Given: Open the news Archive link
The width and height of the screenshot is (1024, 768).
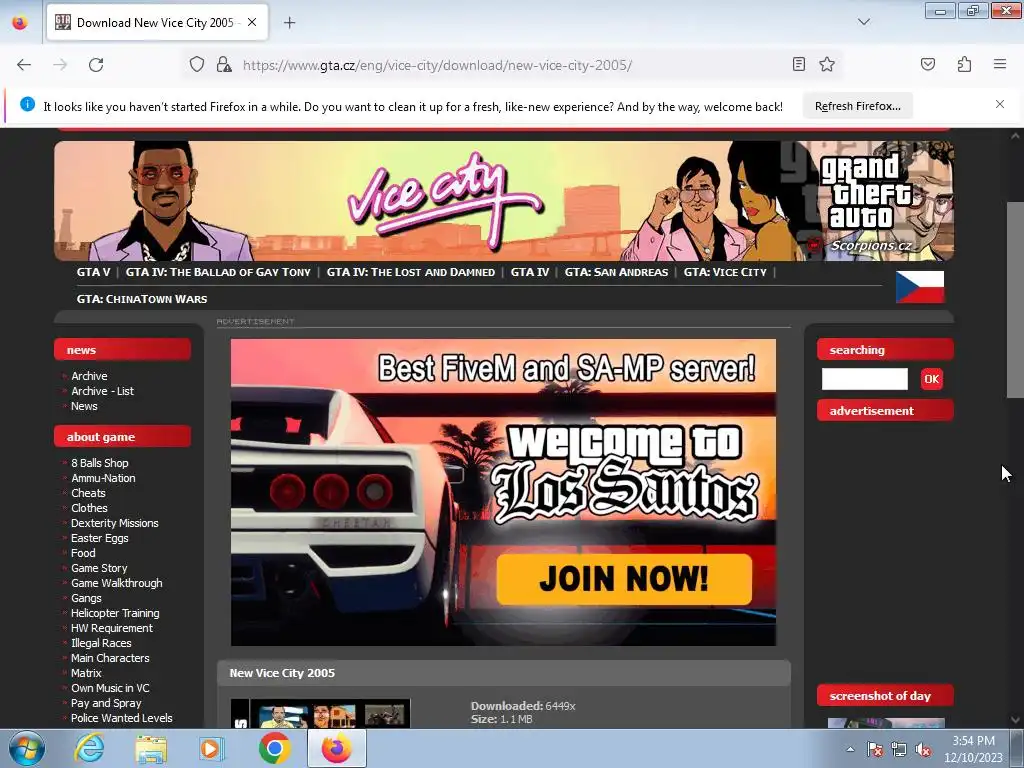Looking at the screenshot, I should (89, 376).
